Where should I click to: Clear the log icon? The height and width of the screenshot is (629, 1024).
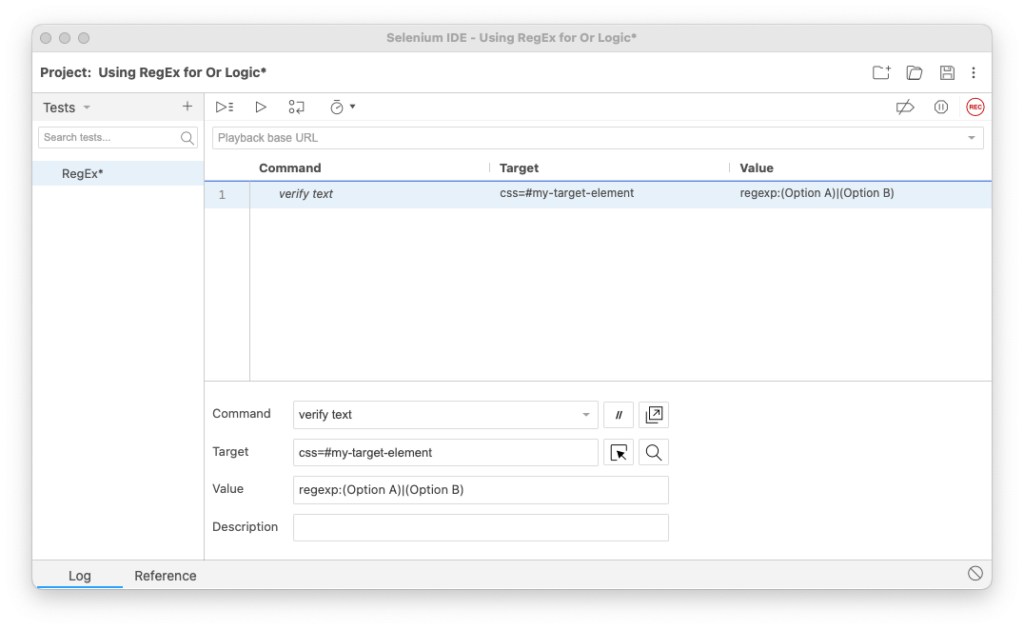(975, 573)
